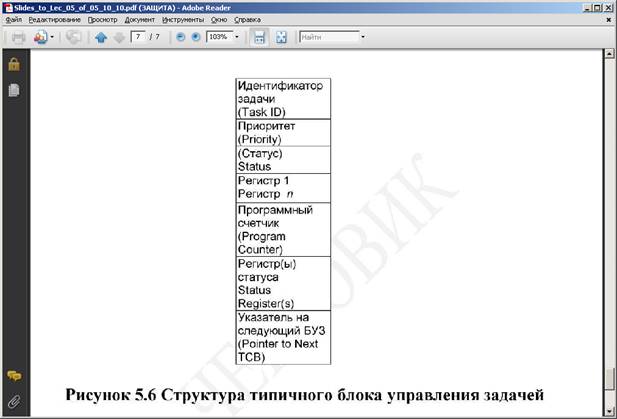Click the 'Программный' text
The image size is (617, 419).
(x=275, y=210)
